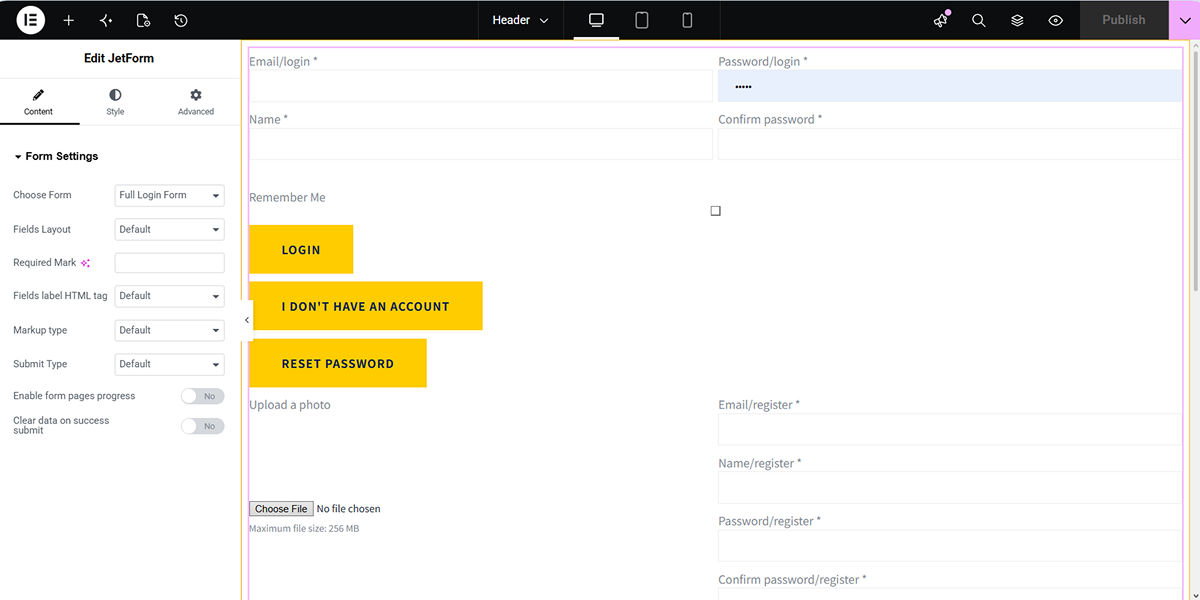Screen dimensions: 1200x600
Task: Switch to Tablet device view
Action: click(x=642, y=20)
